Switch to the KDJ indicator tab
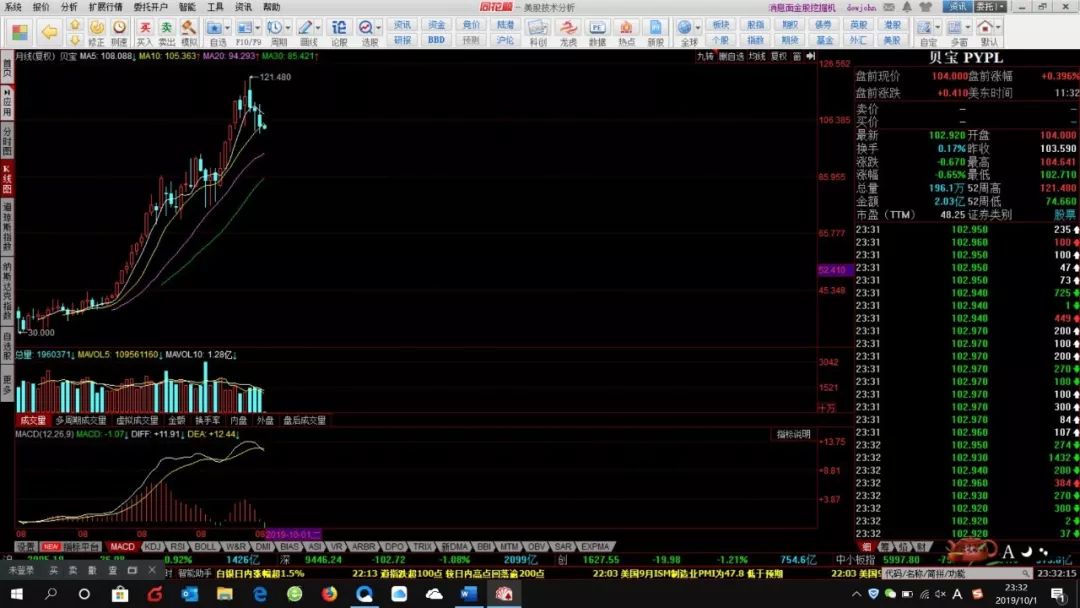This screenshot has width=1080, height=608. point(152,547)
